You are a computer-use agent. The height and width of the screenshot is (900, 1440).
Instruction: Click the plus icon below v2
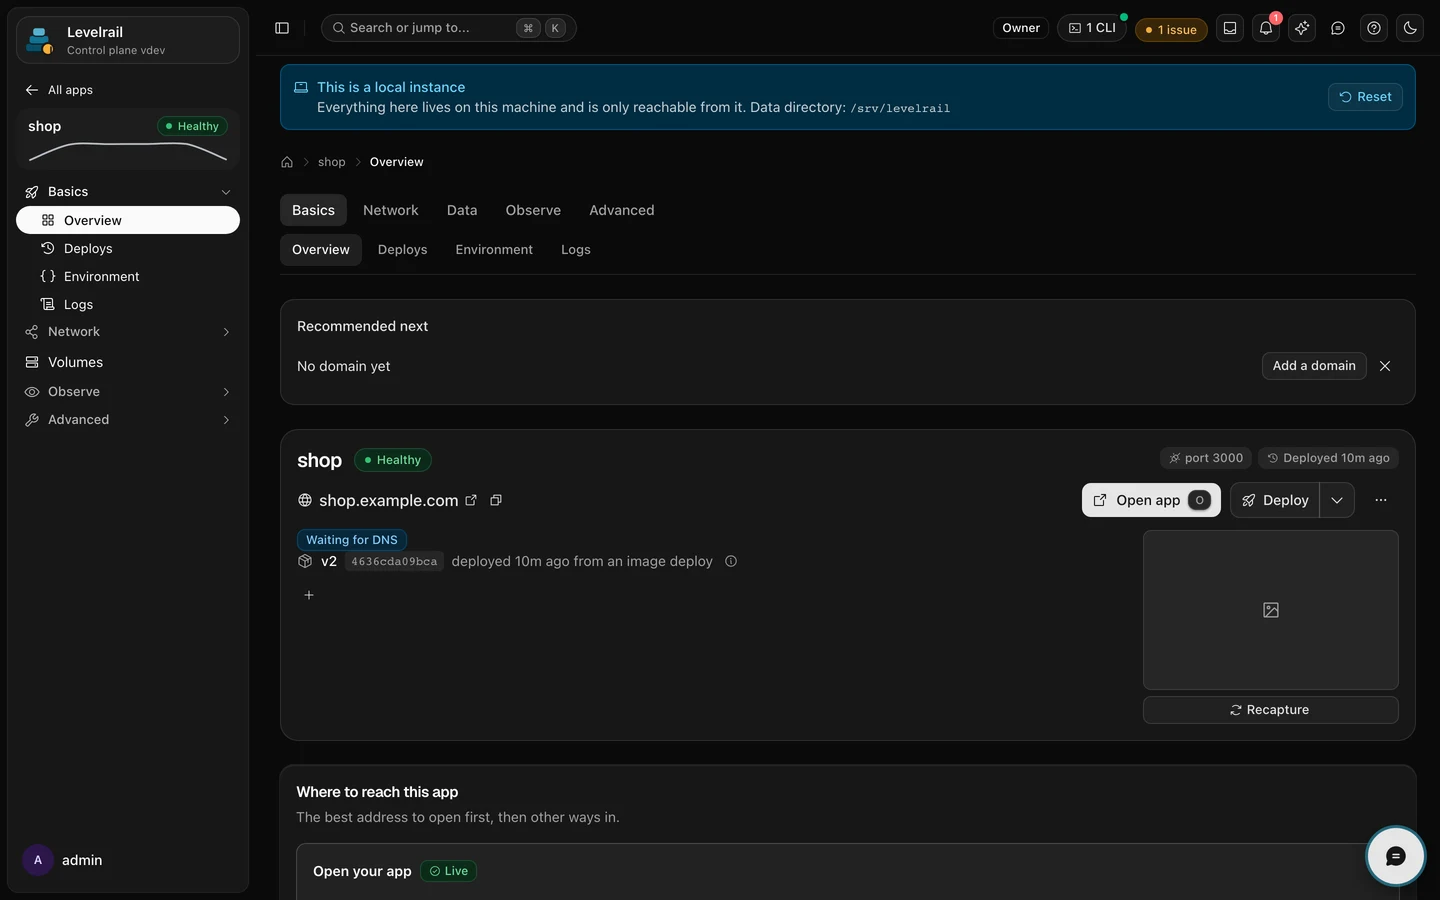(x=309, y=595)
